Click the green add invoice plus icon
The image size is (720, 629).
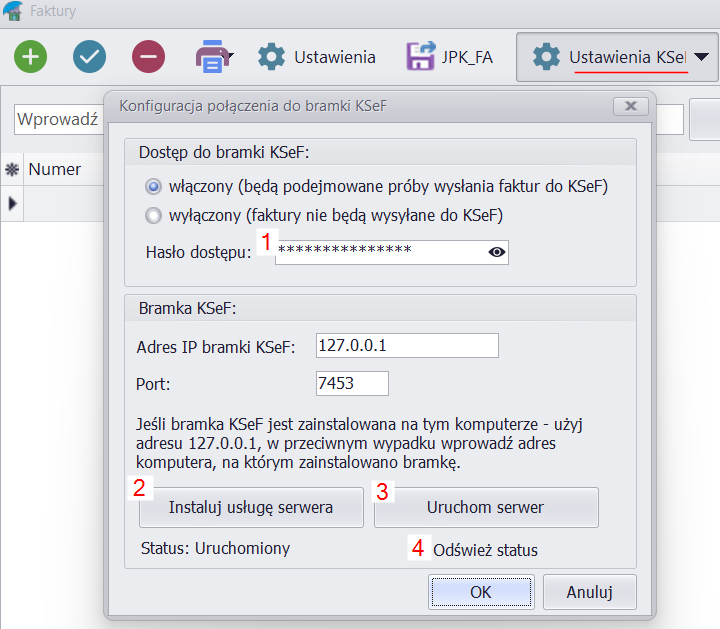point(30,57)
